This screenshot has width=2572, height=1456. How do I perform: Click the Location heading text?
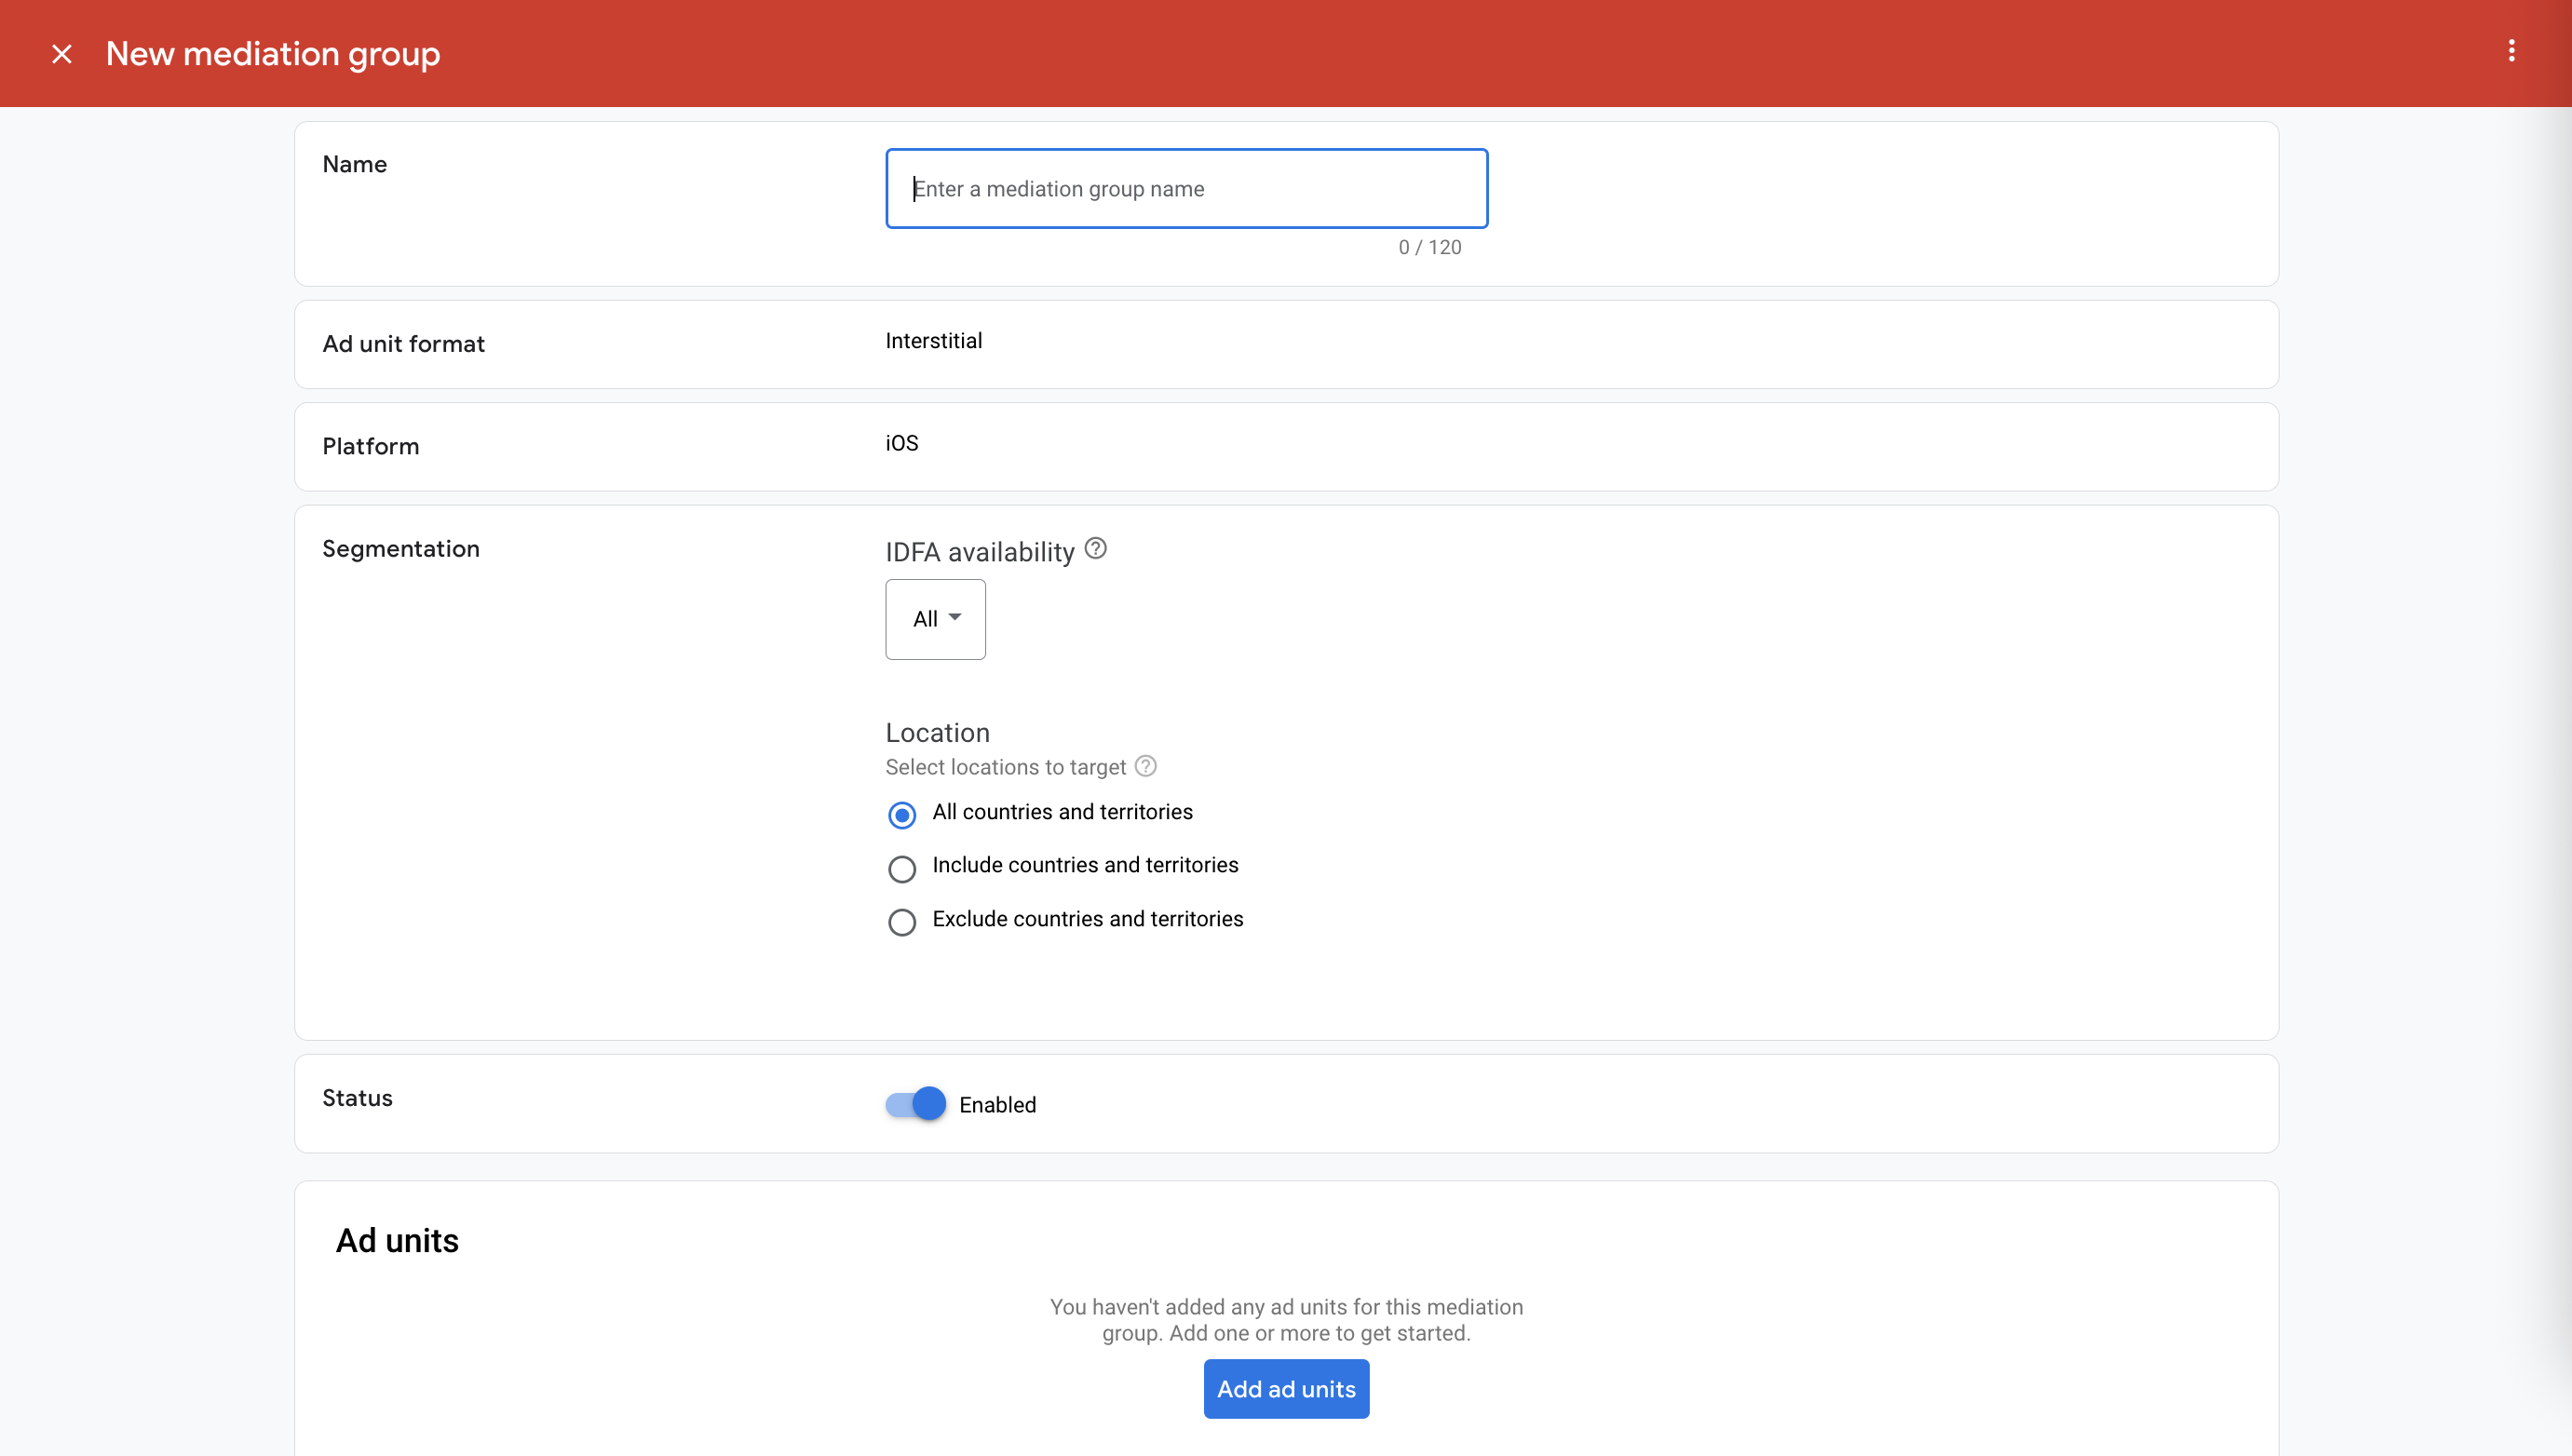[x=937, y=732]
